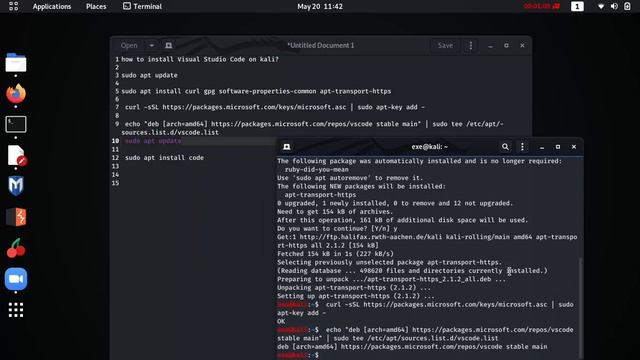Viewport: 640px width, 360px height.
Task: Click Open button in text editor
Action: tap(129, 45)
